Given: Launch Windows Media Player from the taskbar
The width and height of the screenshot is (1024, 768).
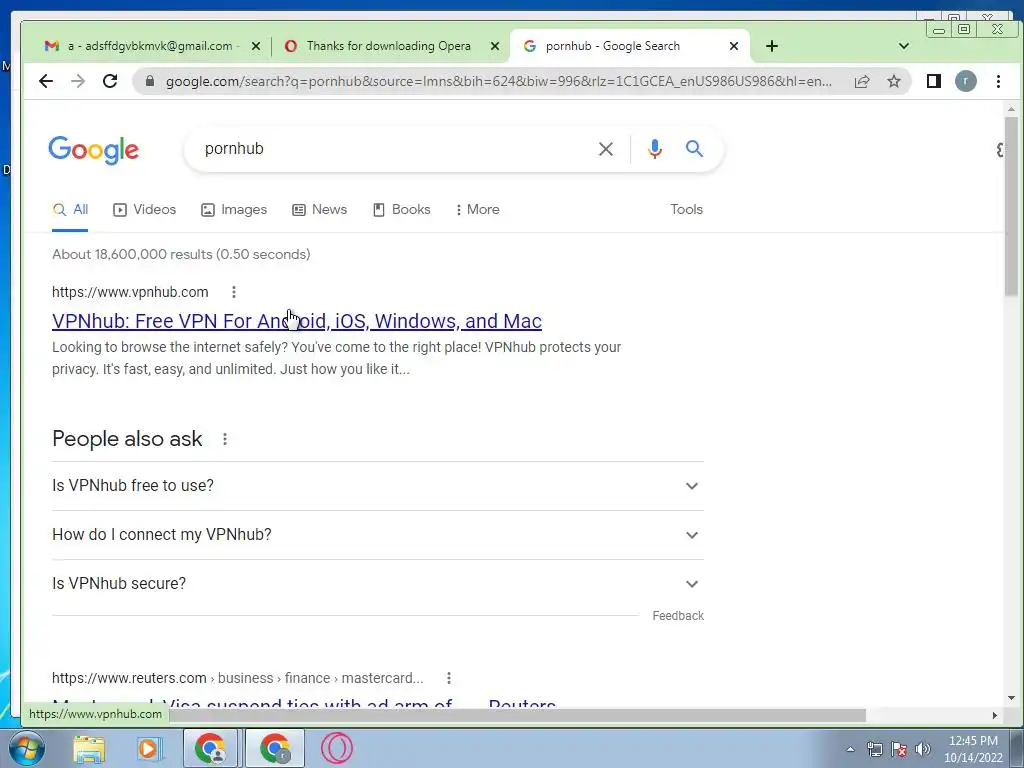Looking at the screenshot, I should click(x=149, y=748).
